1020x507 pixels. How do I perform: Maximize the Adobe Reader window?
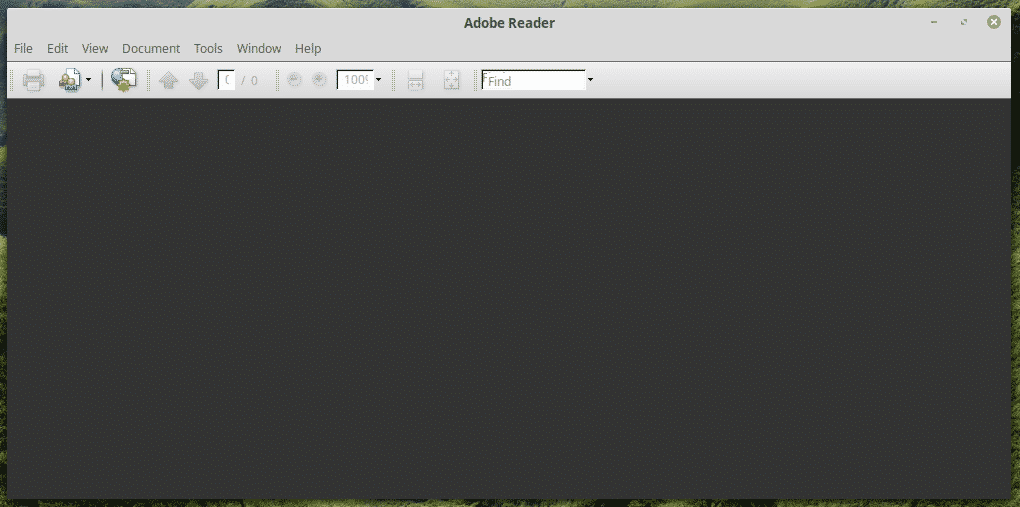pos(964,22)
